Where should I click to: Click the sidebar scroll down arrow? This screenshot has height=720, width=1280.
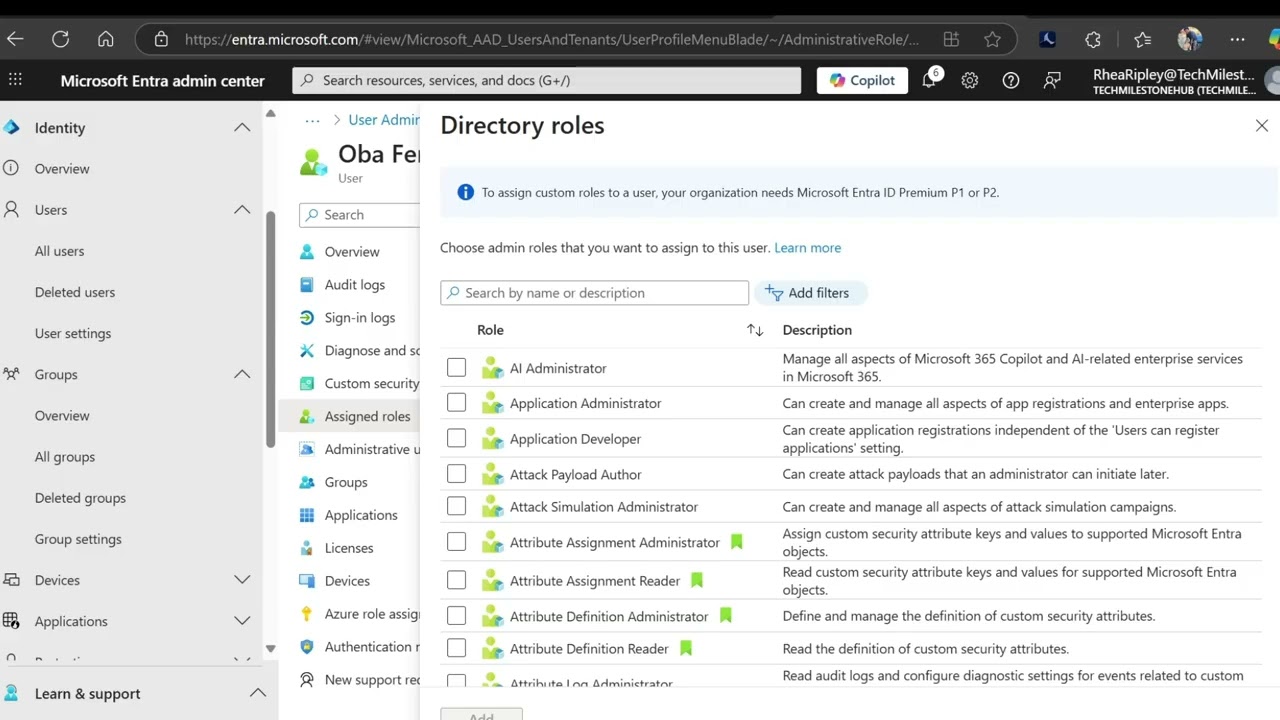pos(270,649)
